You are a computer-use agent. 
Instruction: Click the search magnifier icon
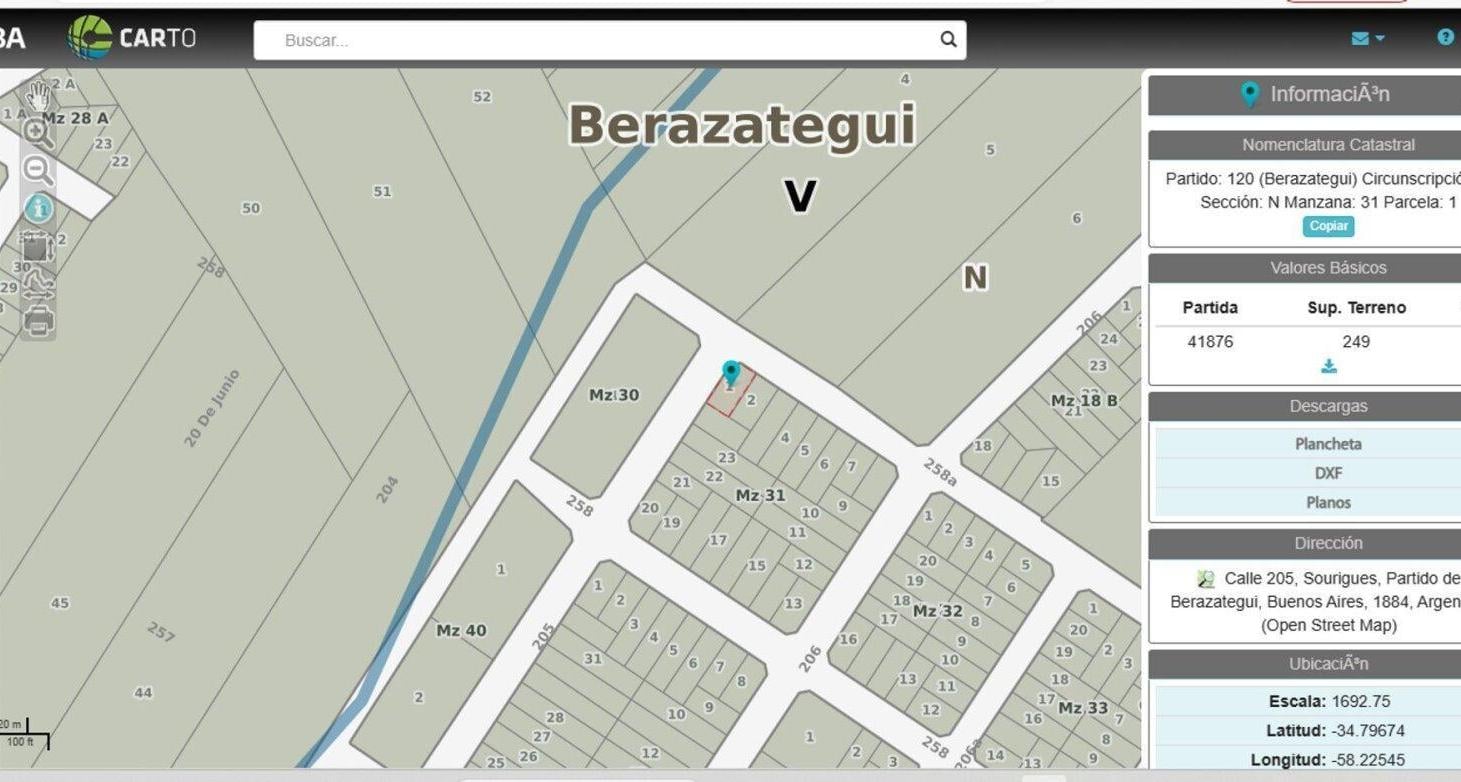point(948,40)
